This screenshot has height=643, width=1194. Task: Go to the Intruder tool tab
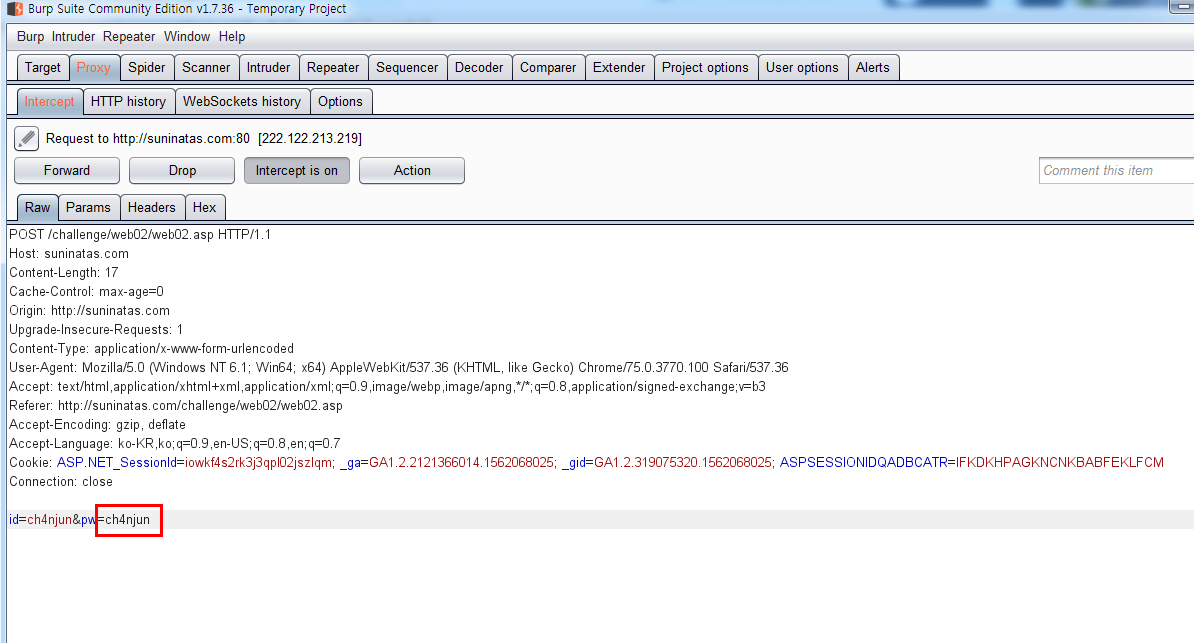click(268, 68)
